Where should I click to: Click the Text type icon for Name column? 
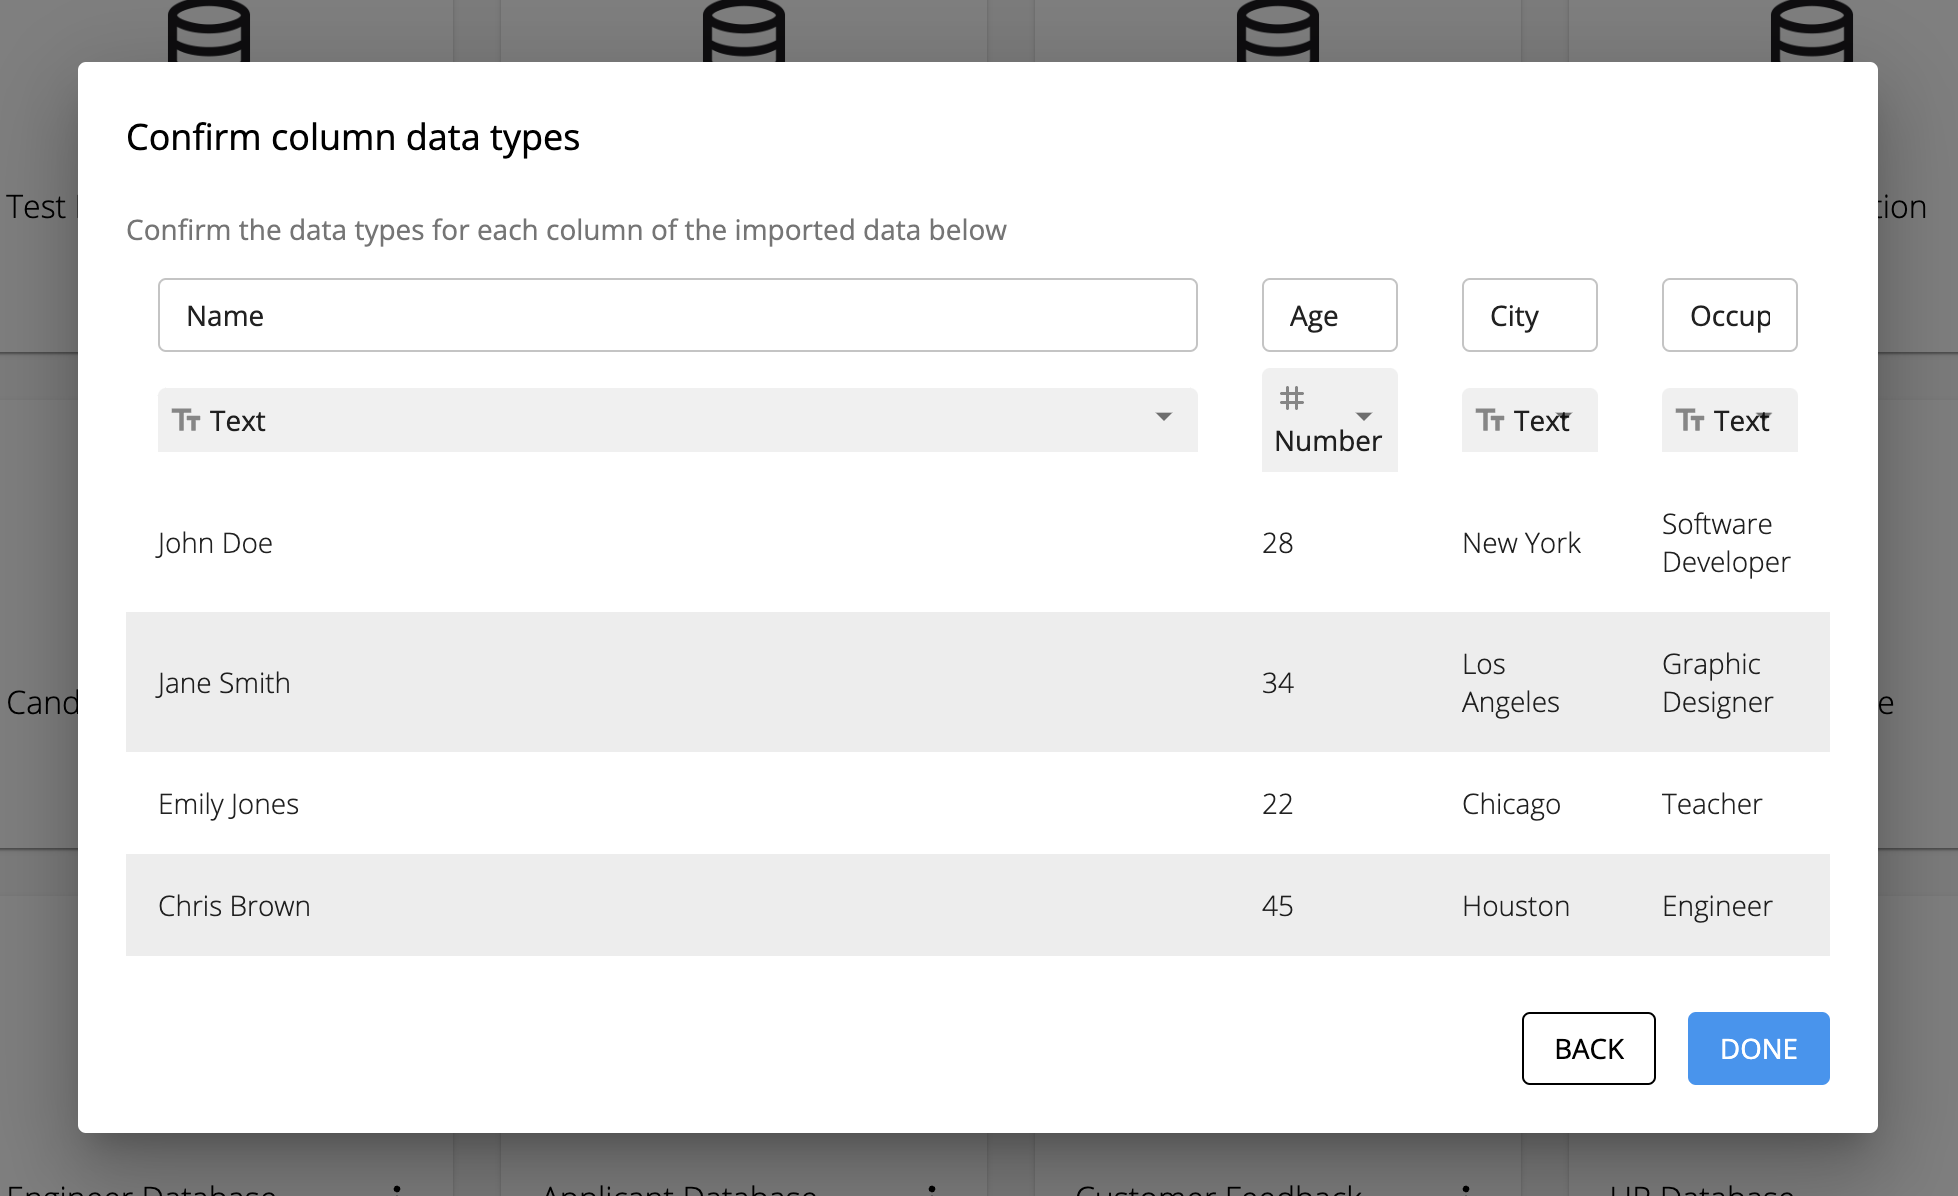tap(186, 420)
